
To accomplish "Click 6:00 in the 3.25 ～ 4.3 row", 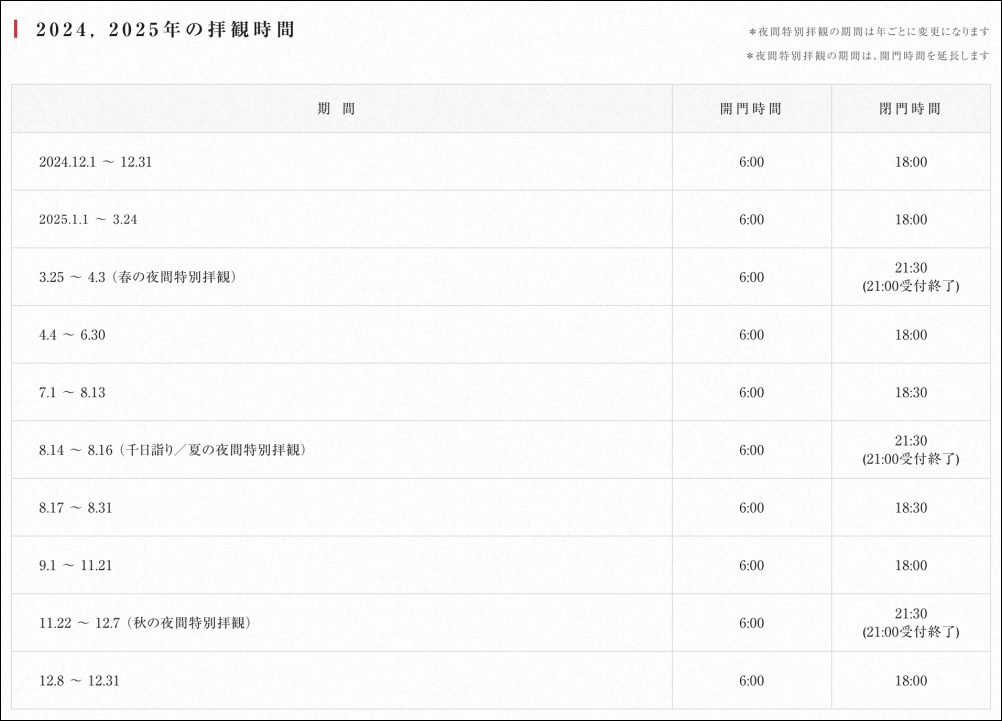I will [x=752, y=277].
